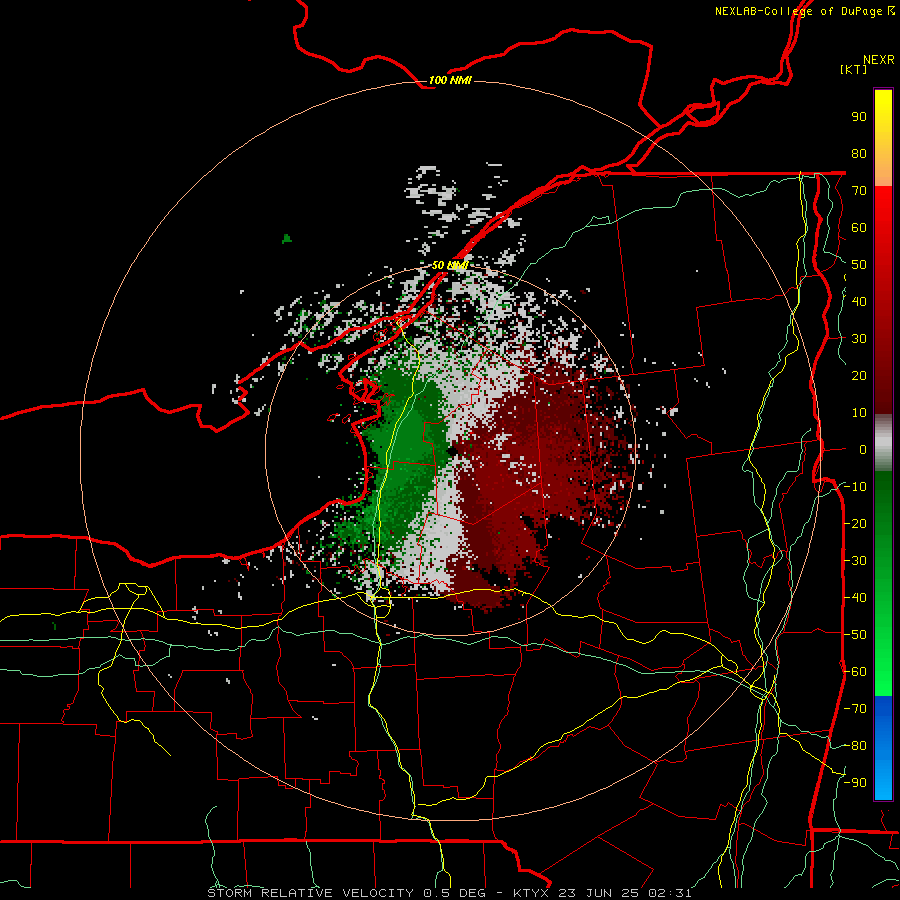
Task: Click the 70 scale value
Action: 859,191
